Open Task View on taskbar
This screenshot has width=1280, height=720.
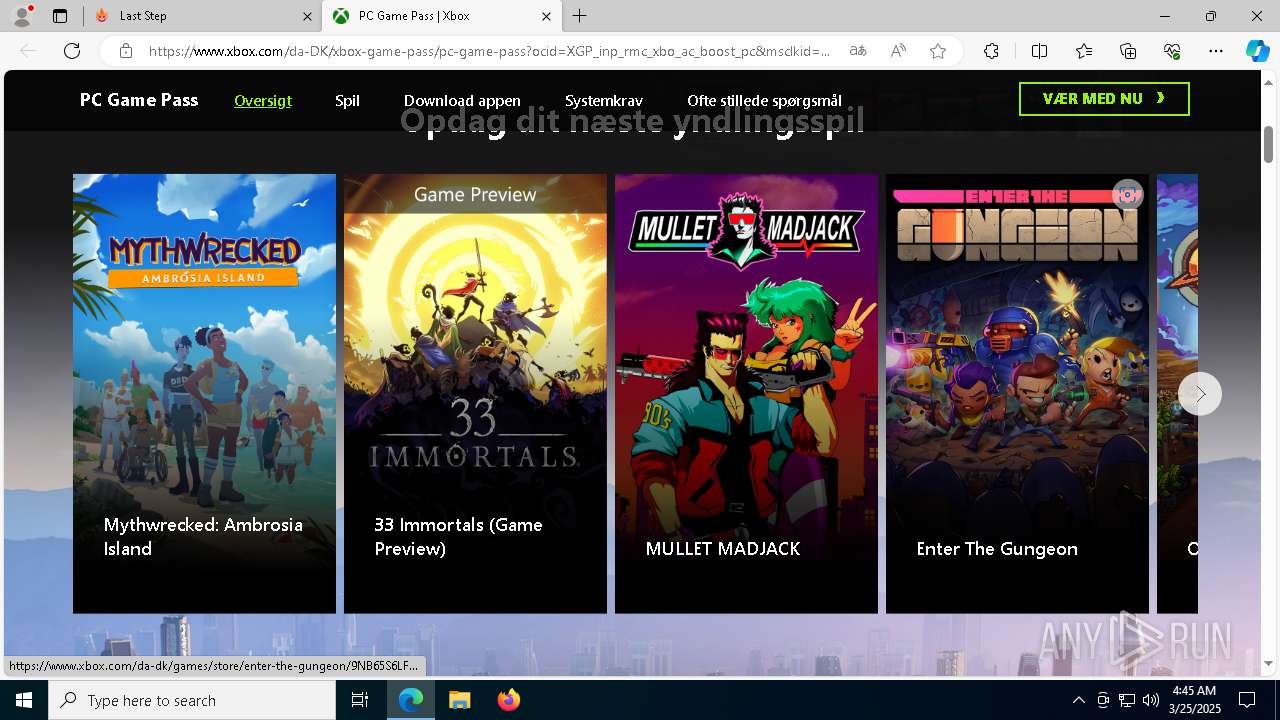tap(360, 700)
